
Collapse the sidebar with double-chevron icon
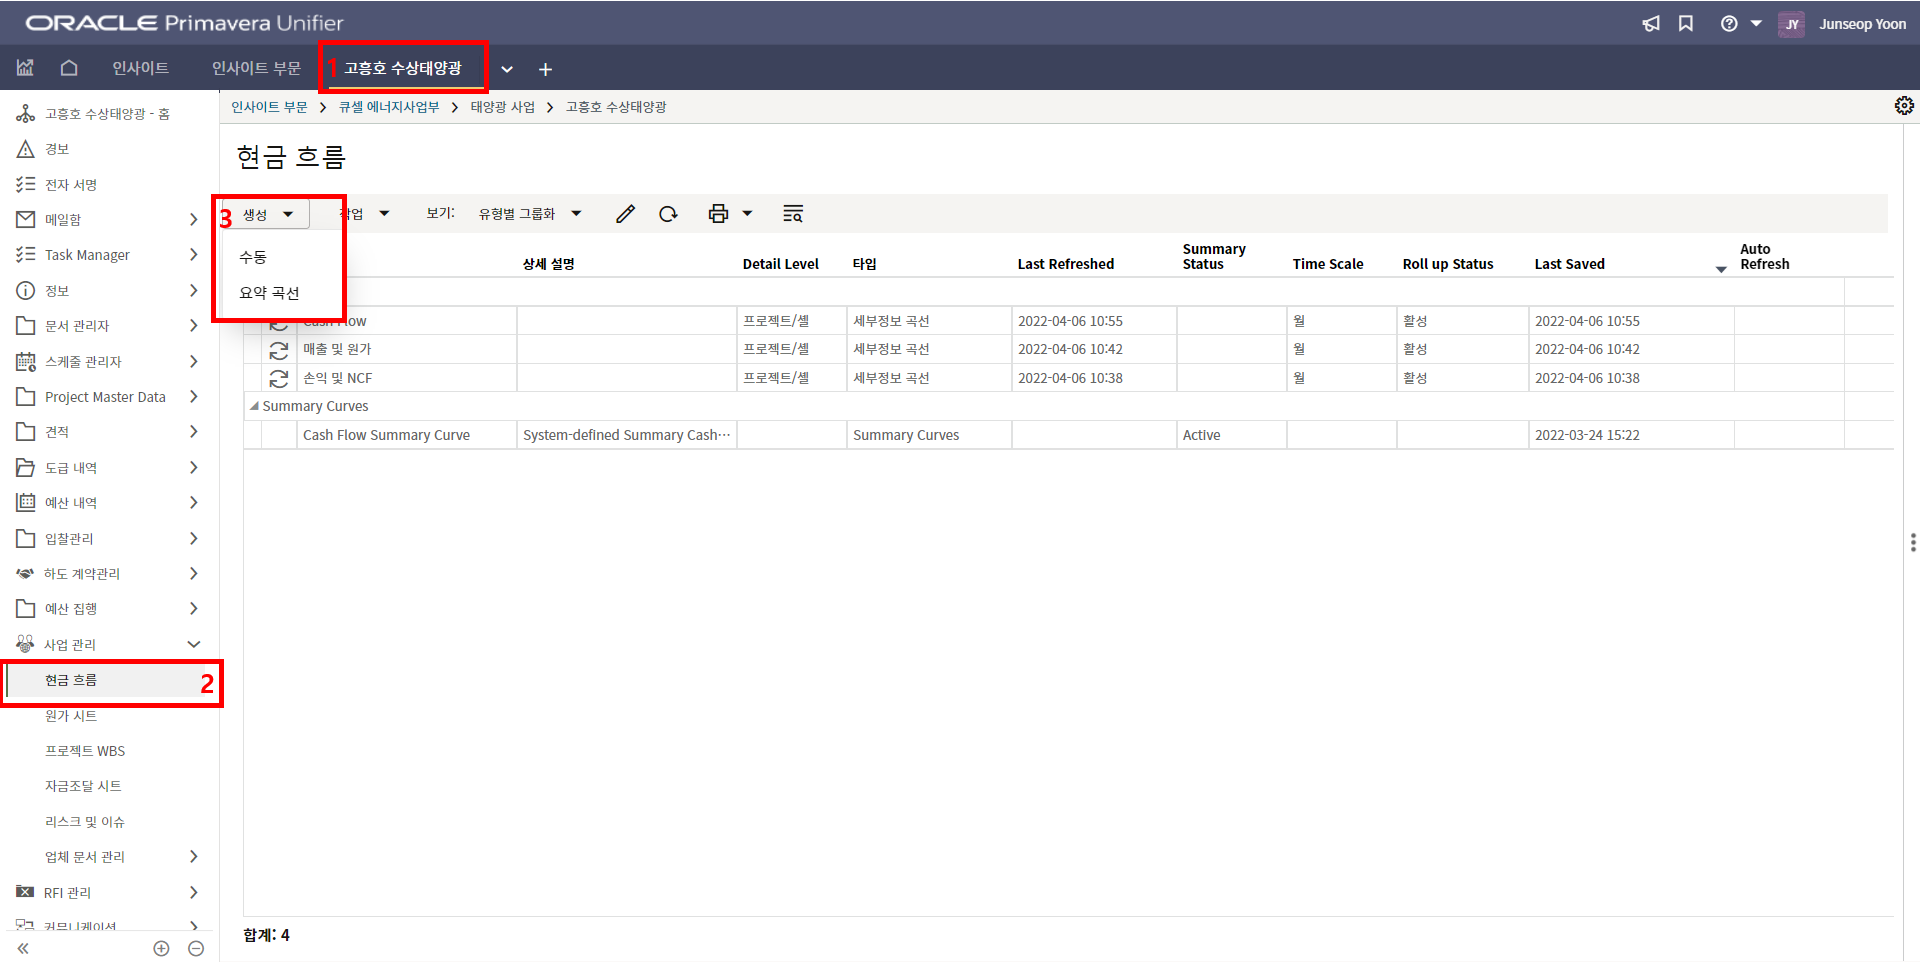coord(23,948)
